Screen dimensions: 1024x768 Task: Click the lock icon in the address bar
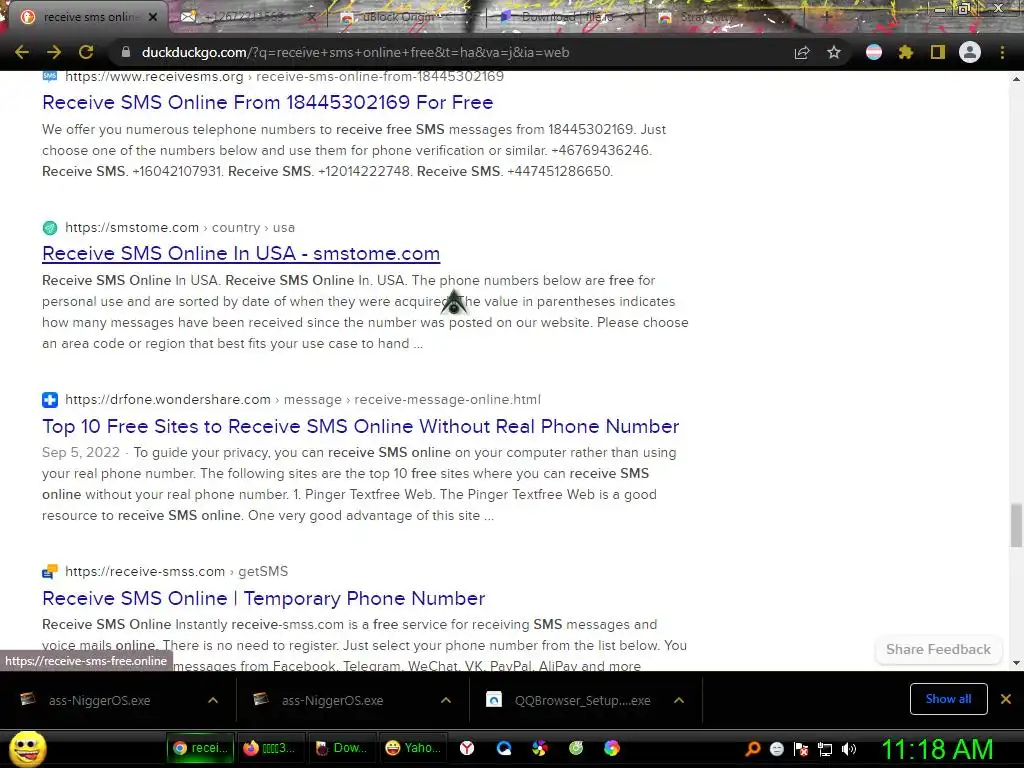point(126,52)
